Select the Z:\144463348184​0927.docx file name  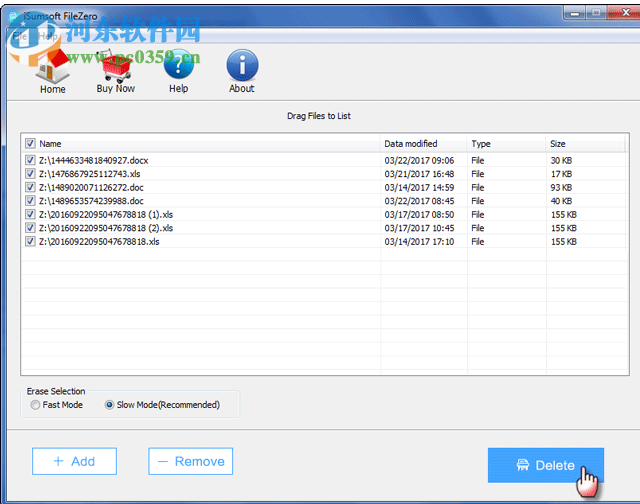(x=93, y=160)
